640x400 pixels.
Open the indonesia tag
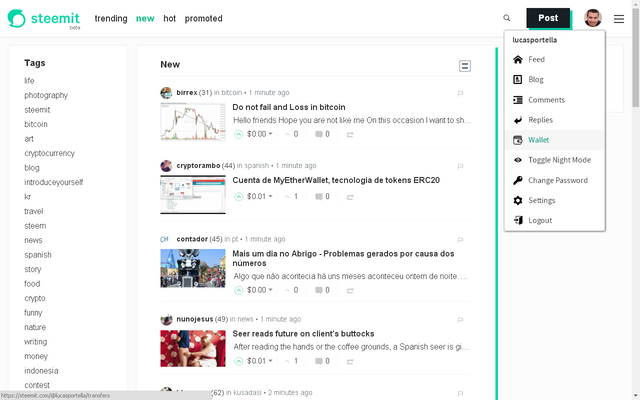pos(41,371)
